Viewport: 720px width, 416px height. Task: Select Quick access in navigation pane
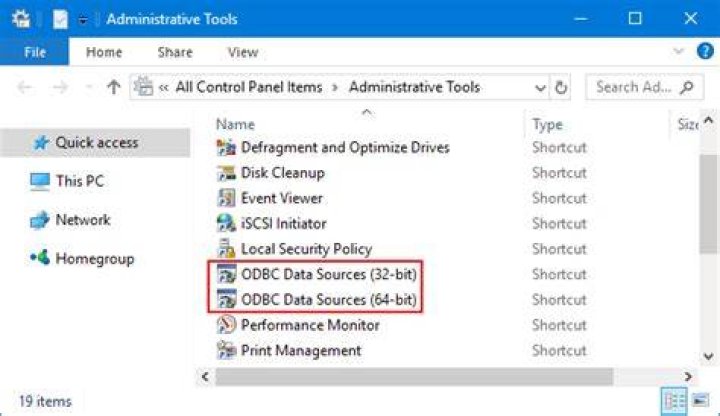(95, 143)
